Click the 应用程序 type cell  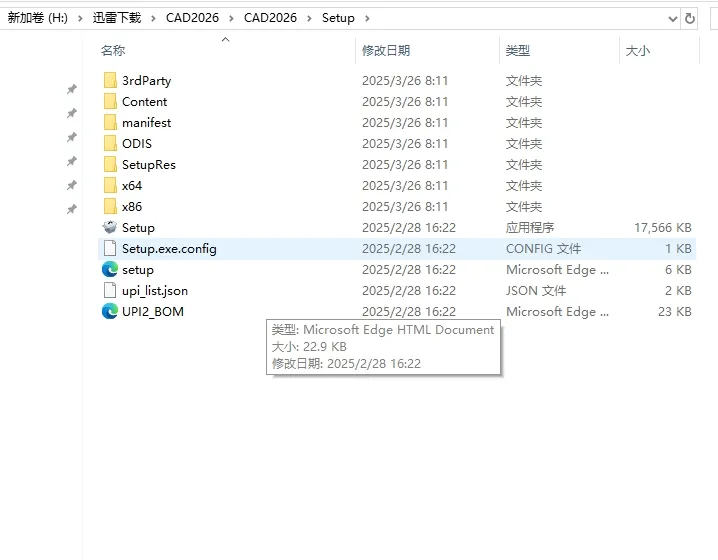(530, 228)
